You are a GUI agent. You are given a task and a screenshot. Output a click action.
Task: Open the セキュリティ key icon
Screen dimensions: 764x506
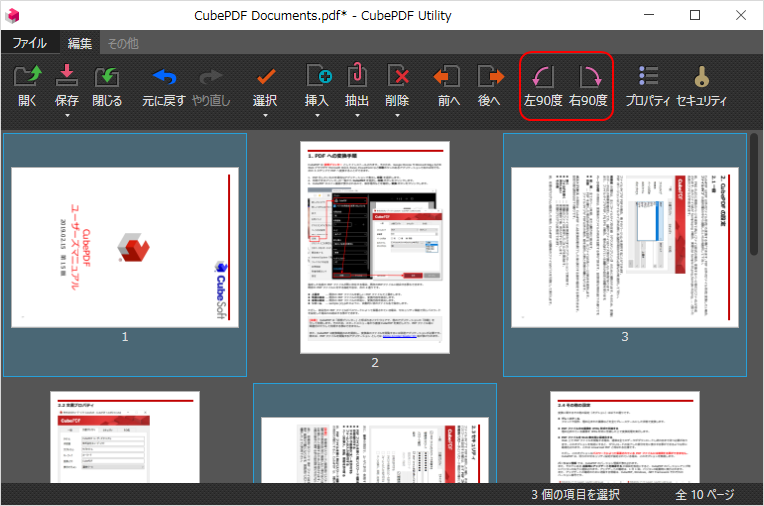(x=701, y=76)
